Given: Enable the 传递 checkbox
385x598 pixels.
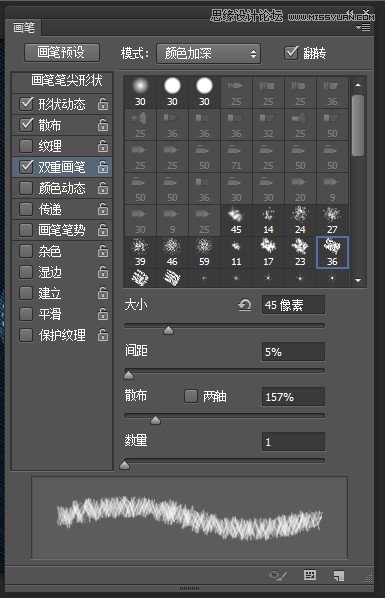Looking at the screenshot, I should pos(26,209).
